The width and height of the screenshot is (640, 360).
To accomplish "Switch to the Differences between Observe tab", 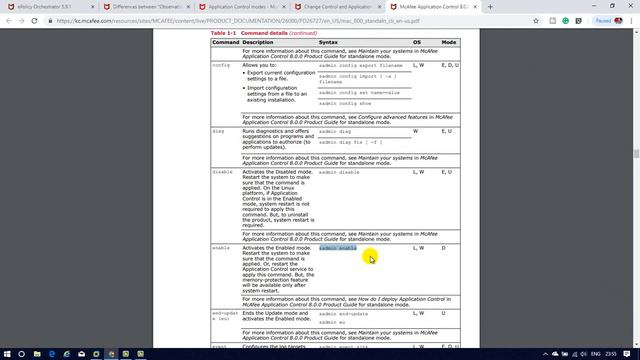I will (x=146, y=7).
